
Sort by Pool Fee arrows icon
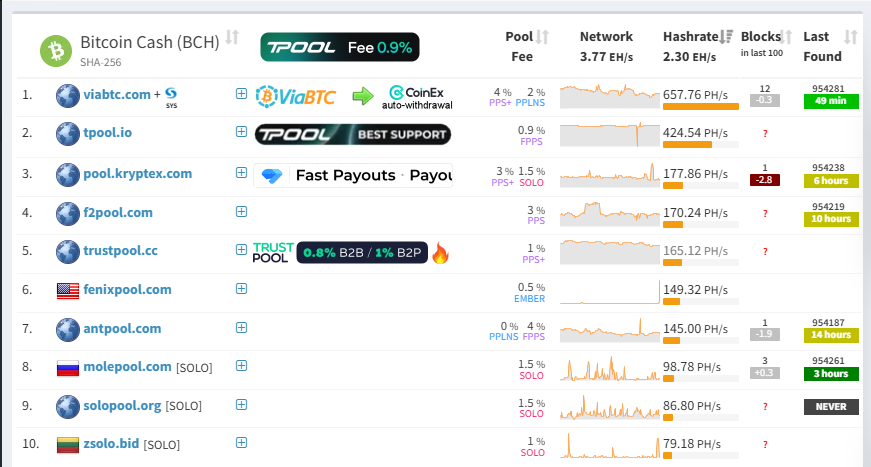(542, 37)
